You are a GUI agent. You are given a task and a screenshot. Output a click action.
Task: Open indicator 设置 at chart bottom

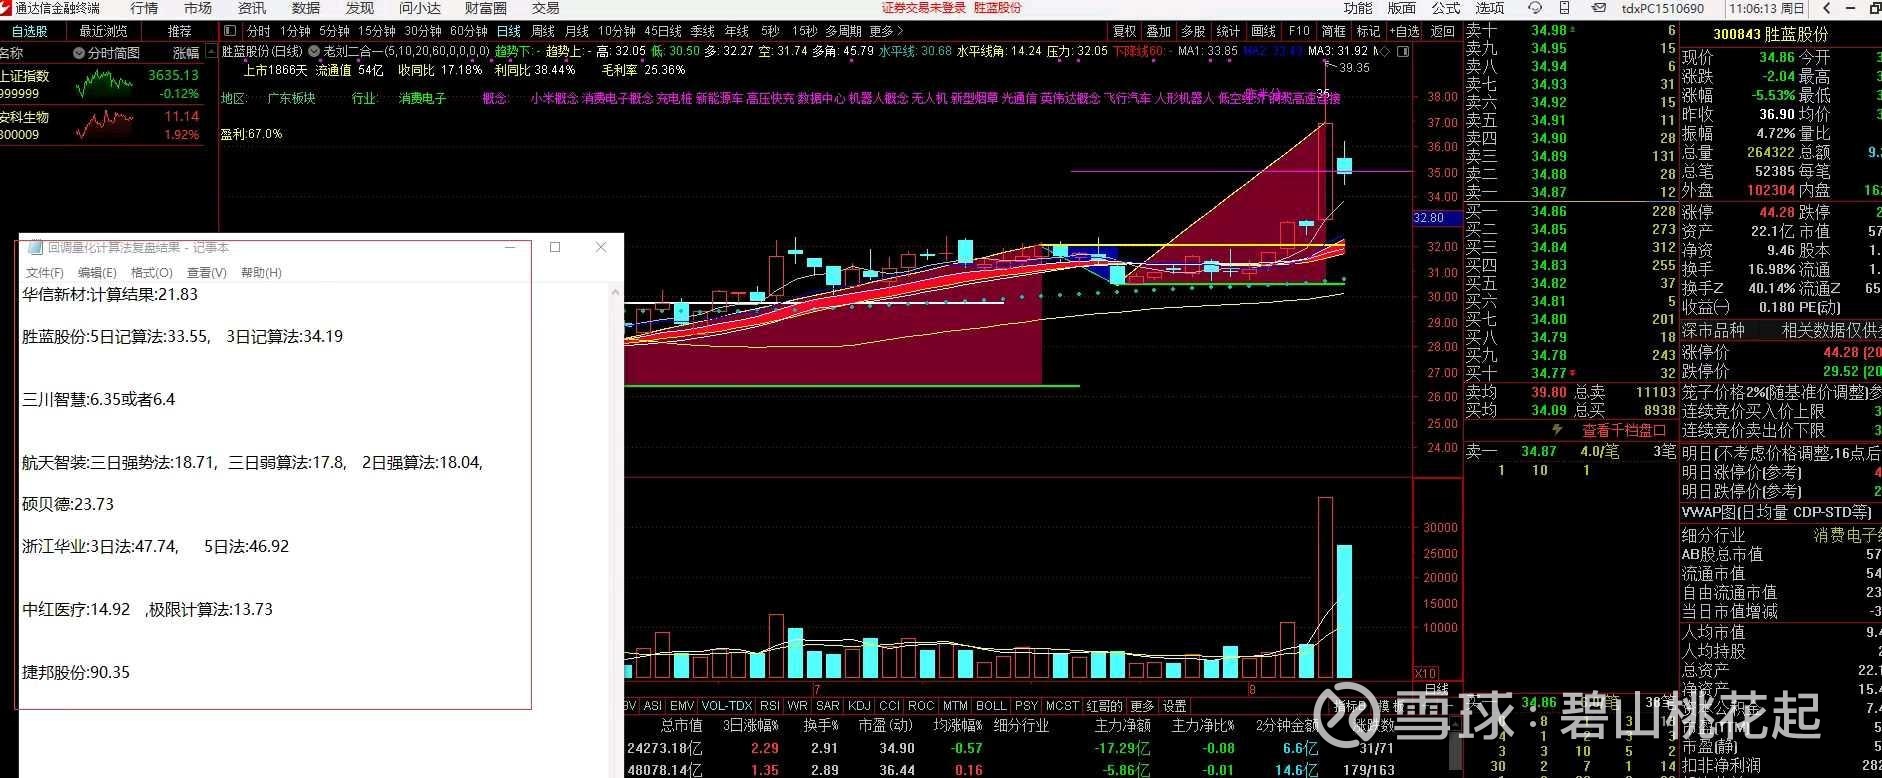[1174, 705]
